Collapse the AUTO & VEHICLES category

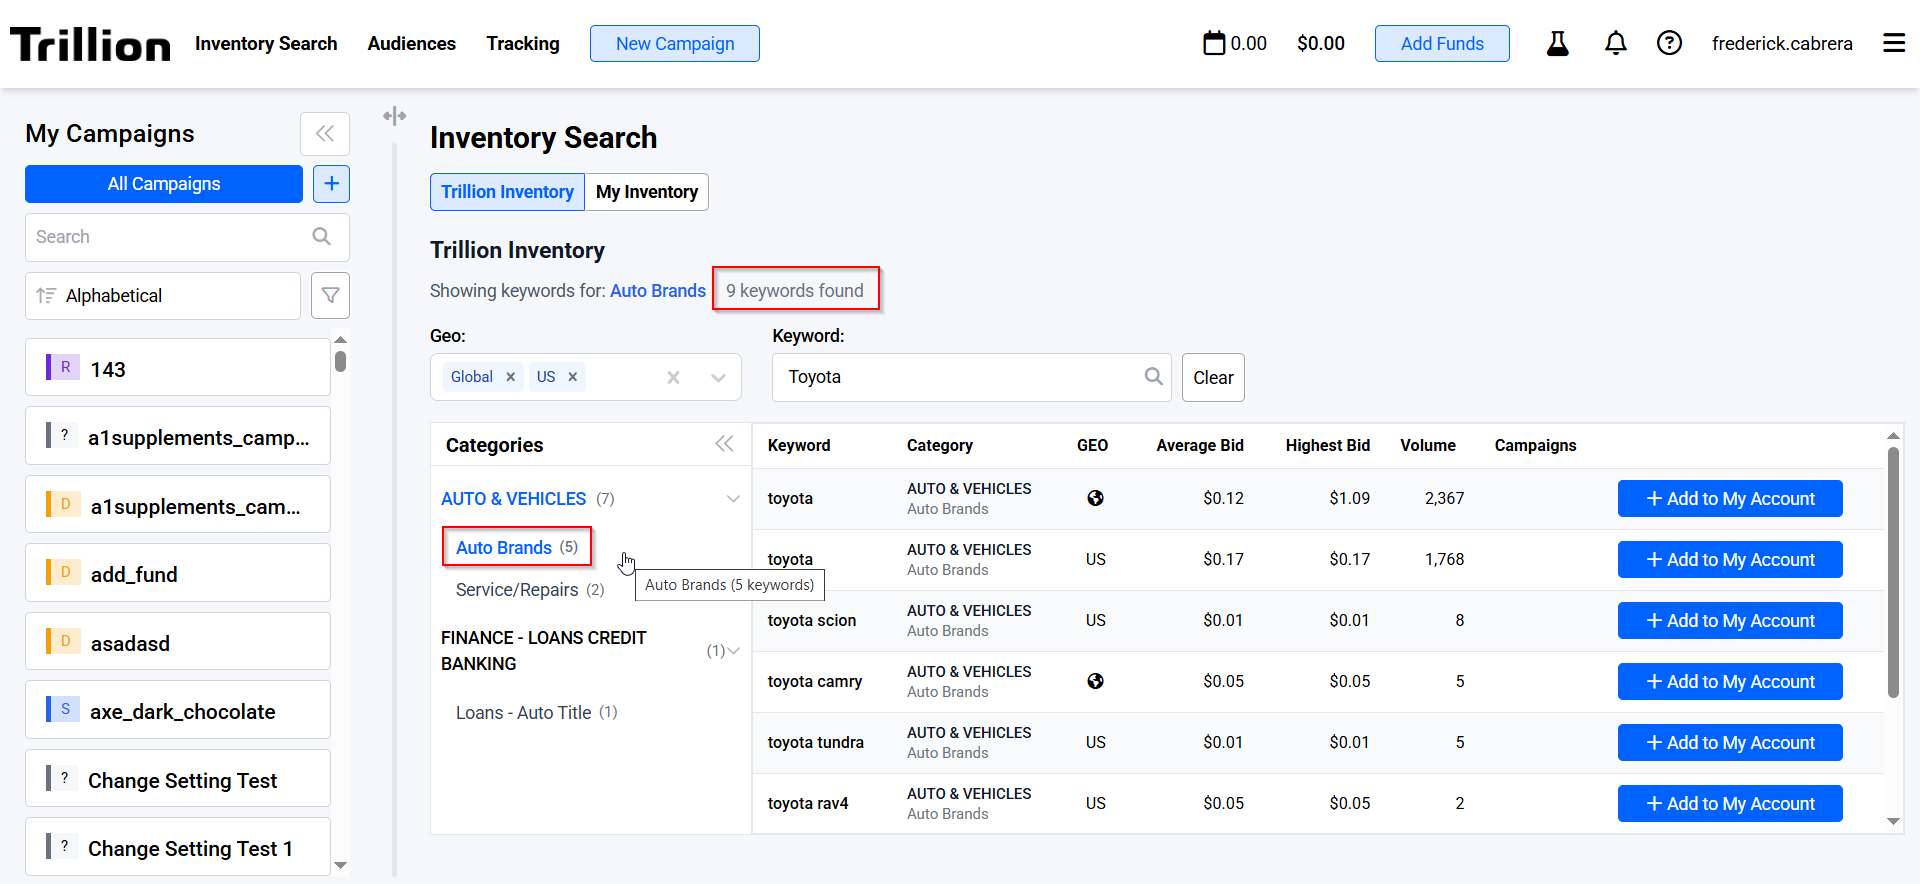[x=733, y=499]
